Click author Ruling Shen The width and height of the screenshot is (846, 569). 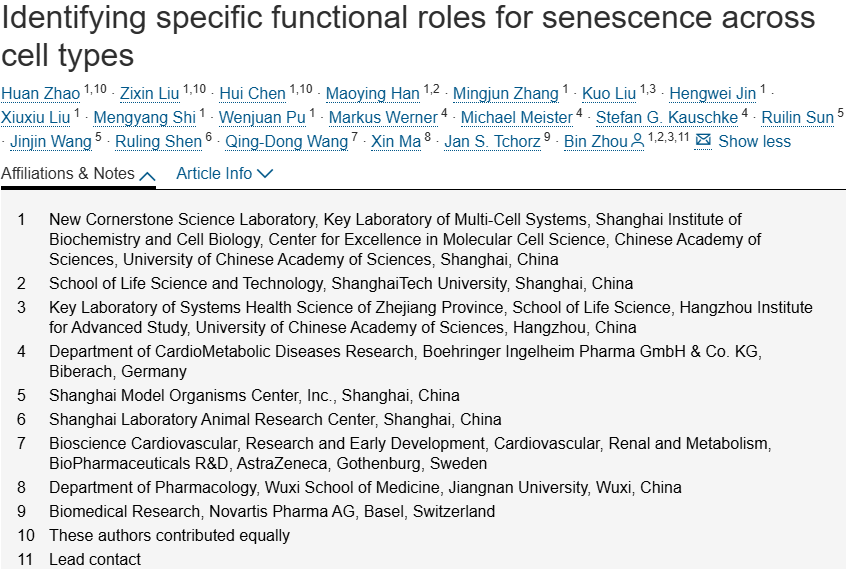[x=159, y=141]
